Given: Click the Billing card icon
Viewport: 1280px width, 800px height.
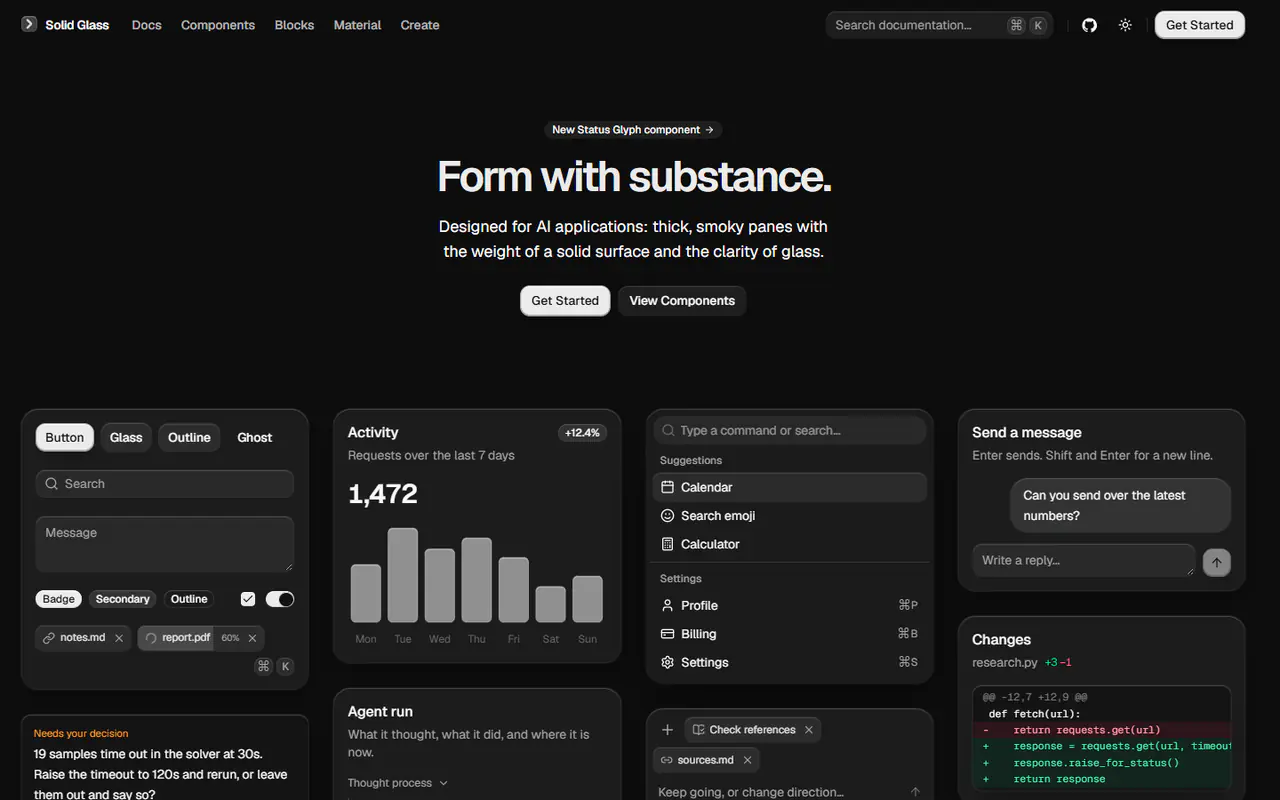Looking at the screenshot, I should pyautogui.click(x=668, y=634).
